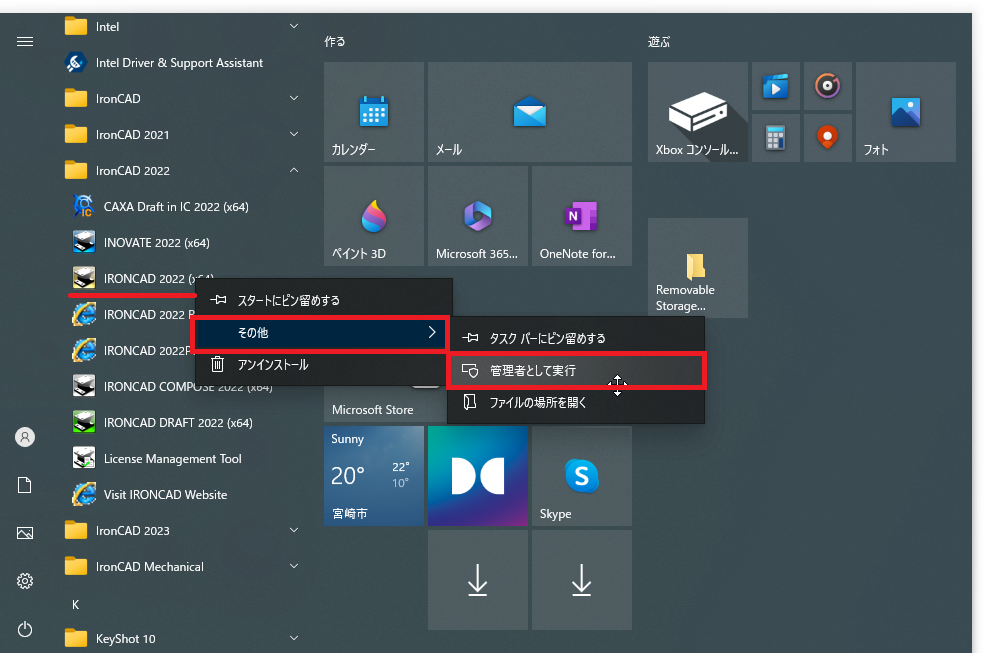
Task: Expand the IronCAD 2021 folder chevron
Action: [x=293, y=134]
